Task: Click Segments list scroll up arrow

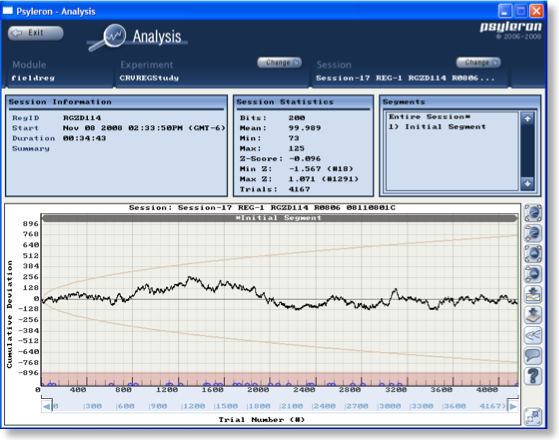Action: click(527, 118)
